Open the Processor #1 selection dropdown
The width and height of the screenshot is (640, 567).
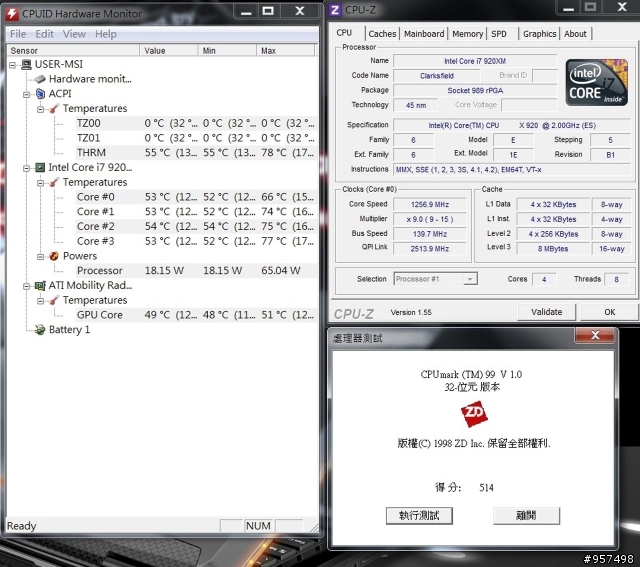click(470, 279)
